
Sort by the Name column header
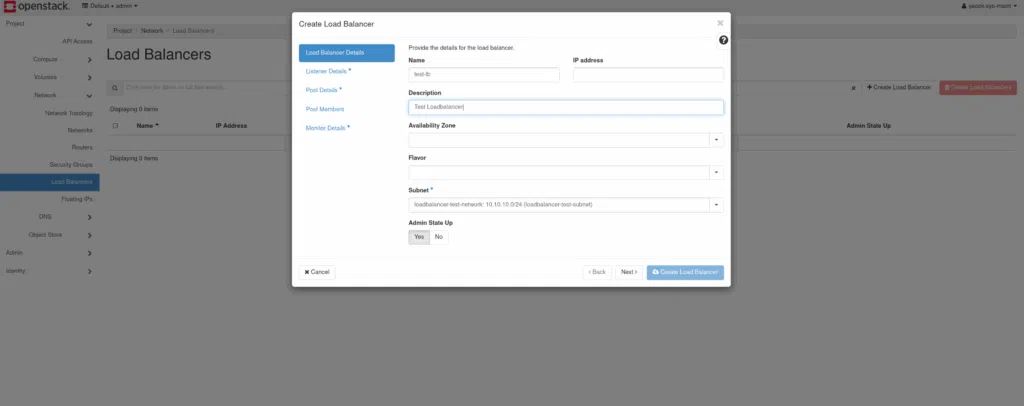(x=148, y=125)
